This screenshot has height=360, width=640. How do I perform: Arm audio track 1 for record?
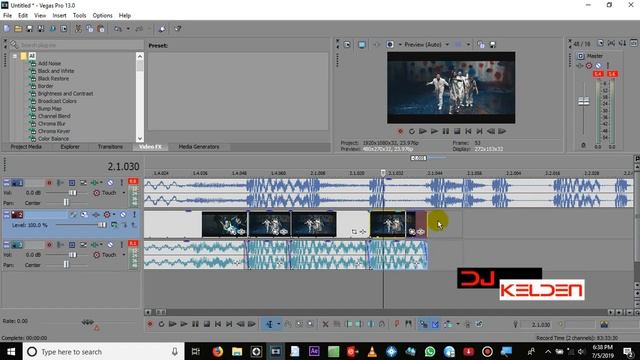click(x=49, y=182)
